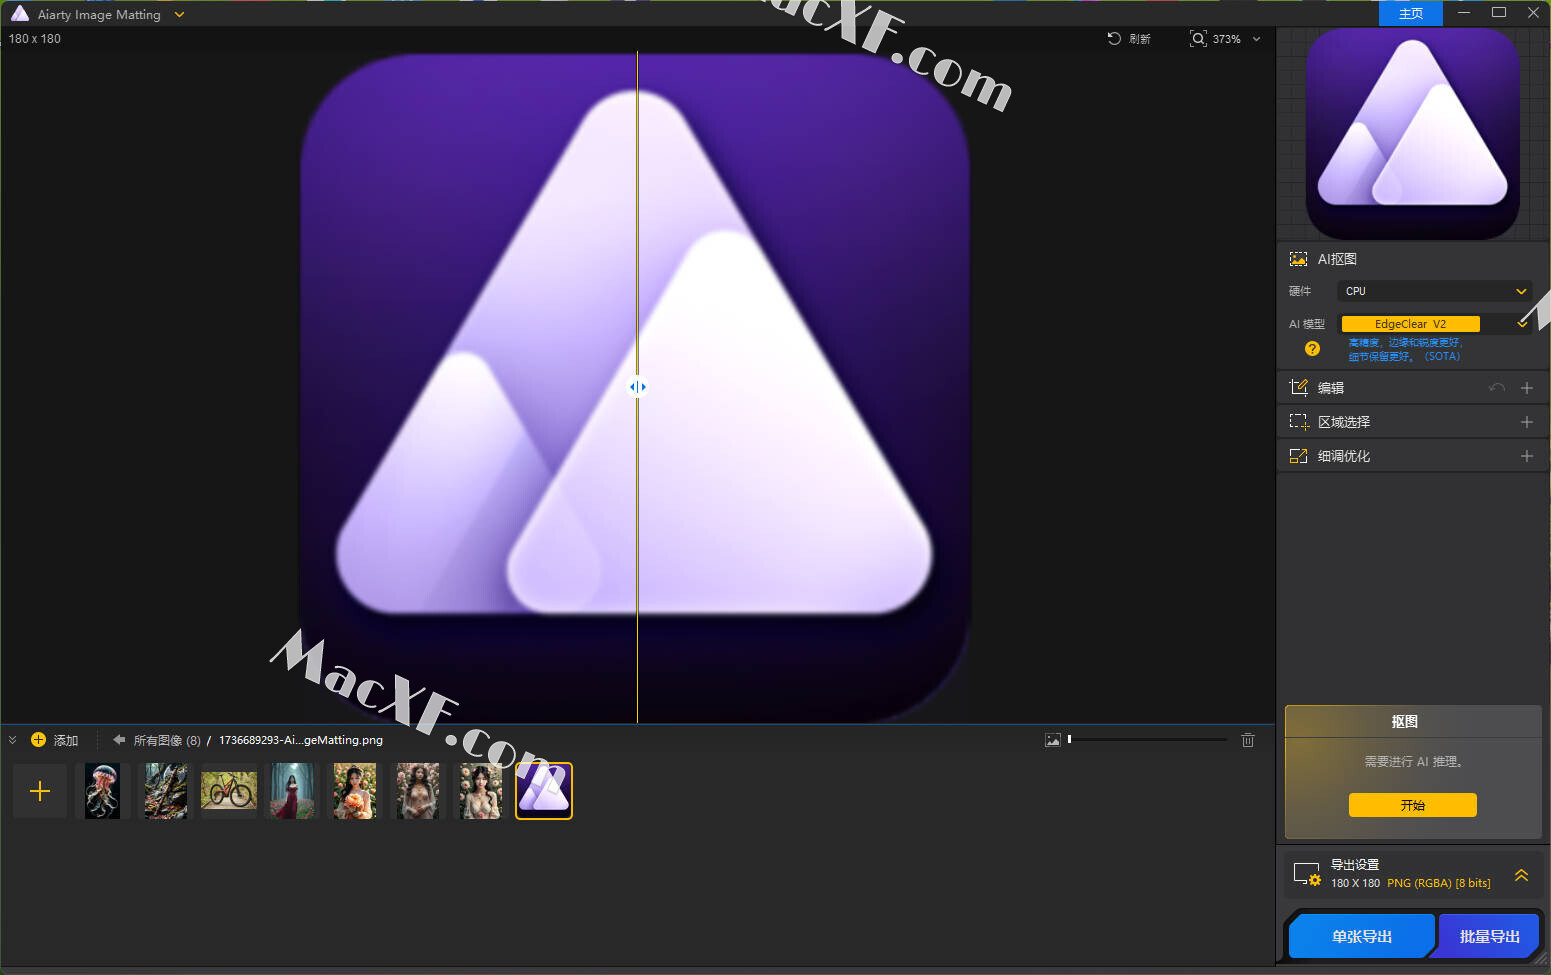Image resolution: width=1551 pixels, height=975 pixels.
Task: Click the 开始 start button
Action: pyautogui.click(x=1412, y=805)
